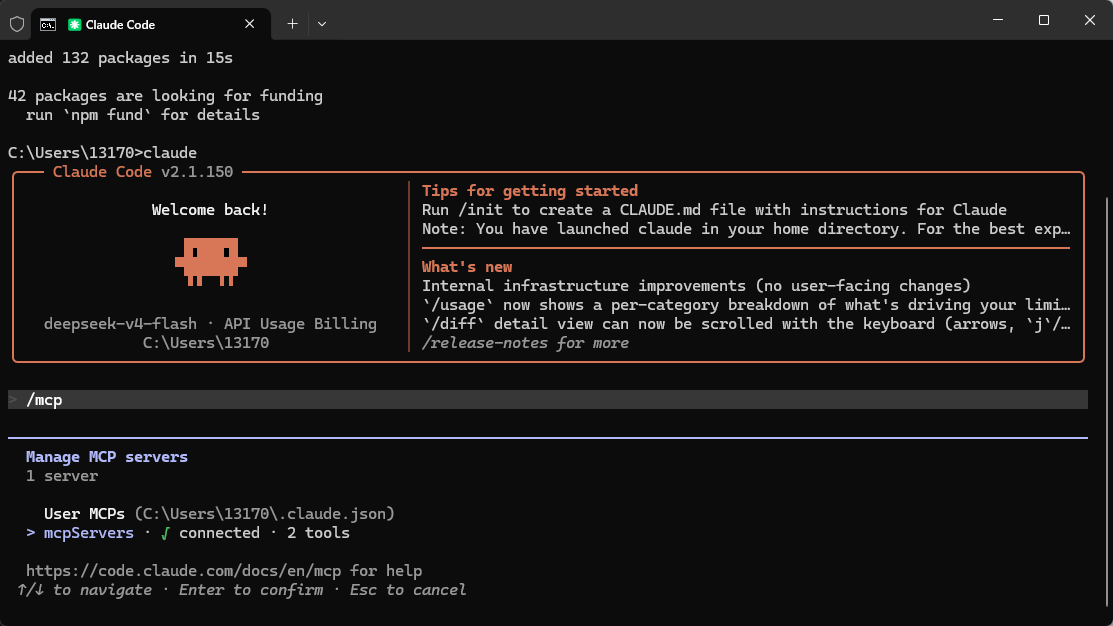Click 'User MCPs' config path line
Image resolution: width=1113 pixels, height=626 pixels.
pyautogui.click(x=219, y=514)
